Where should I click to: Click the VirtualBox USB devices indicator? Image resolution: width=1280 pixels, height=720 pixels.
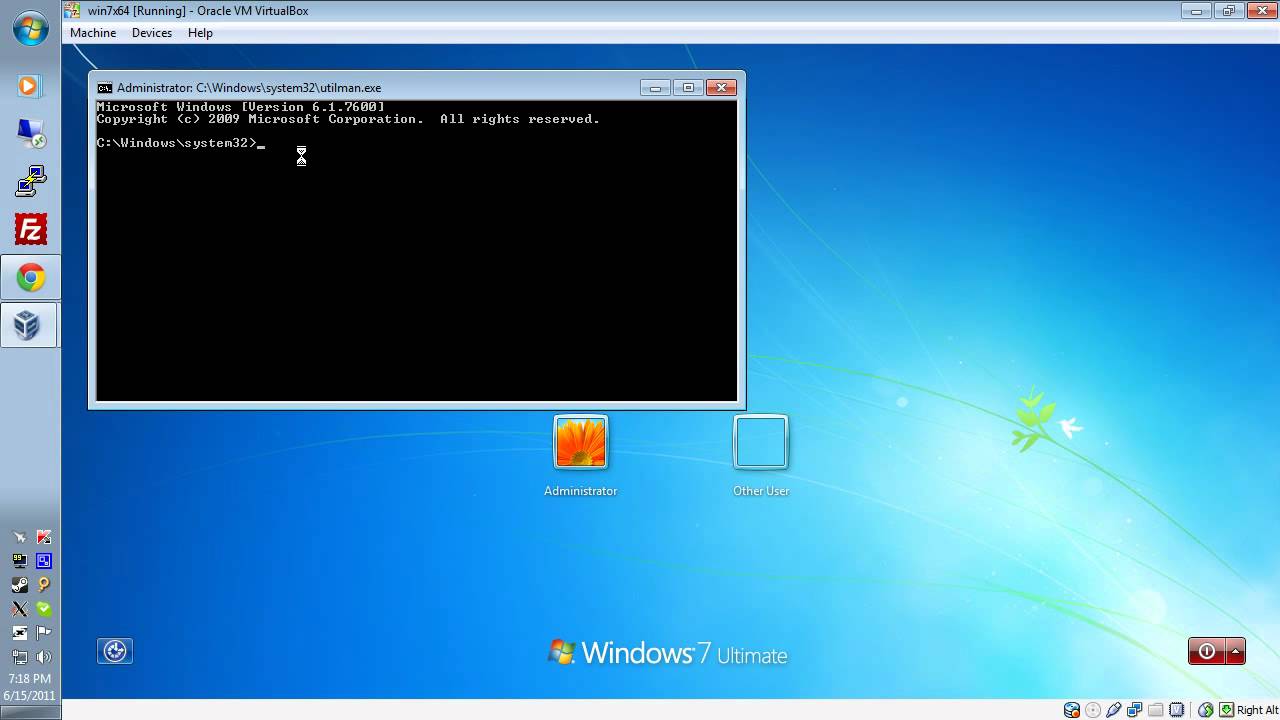(x=1114, y=710)
